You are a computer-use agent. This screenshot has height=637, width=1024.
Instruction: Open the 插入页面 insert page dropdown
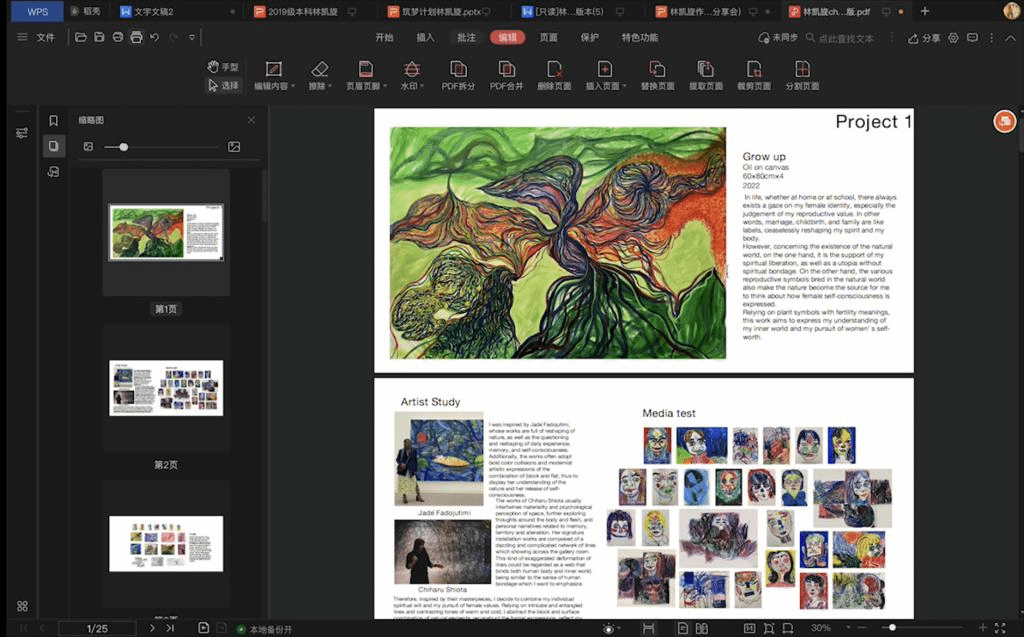(624, 87)
